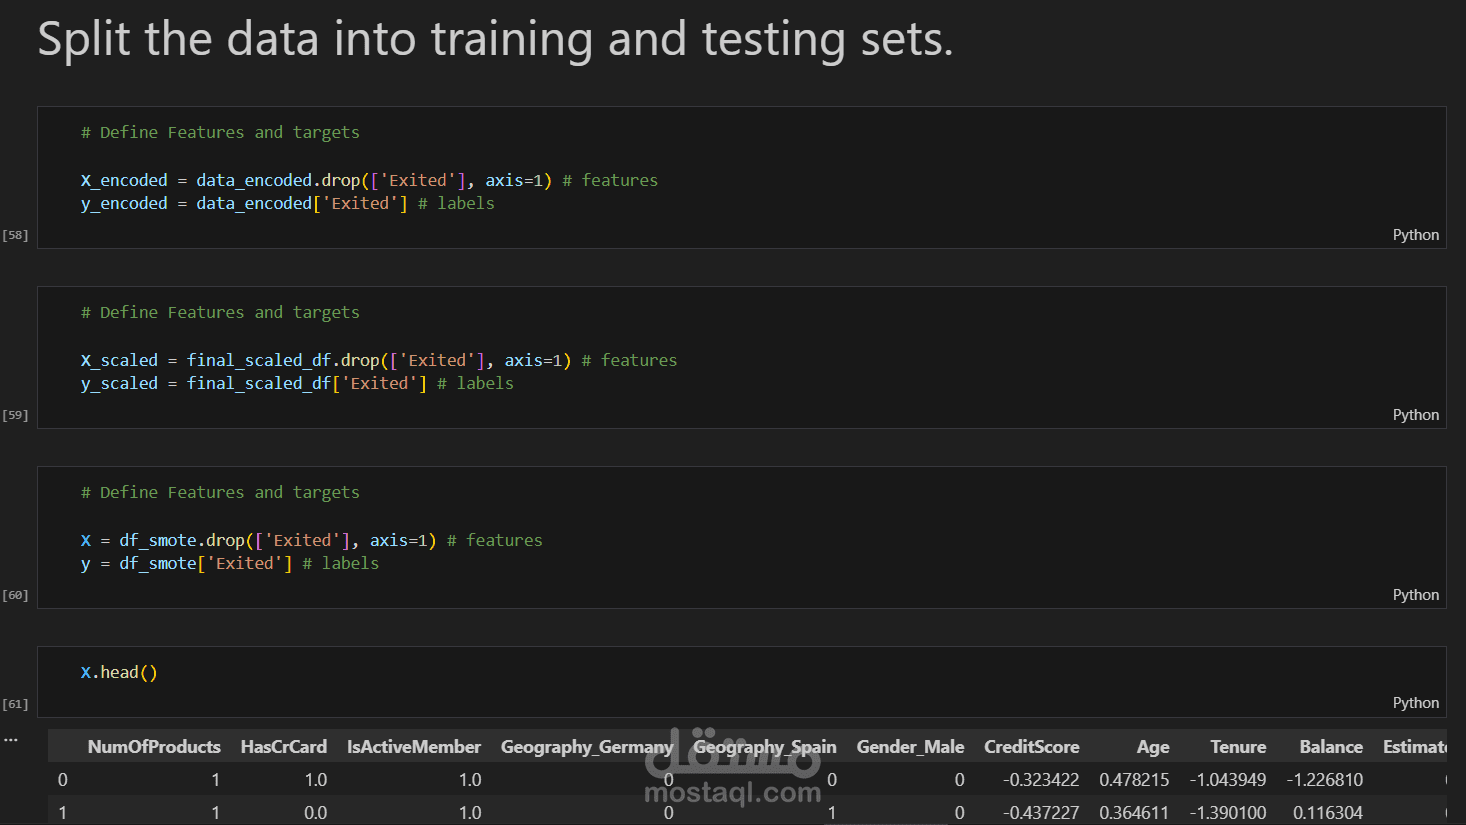The image size is (1466, 825).
Task: Select the Balance column header
Action: (1330, 747)
